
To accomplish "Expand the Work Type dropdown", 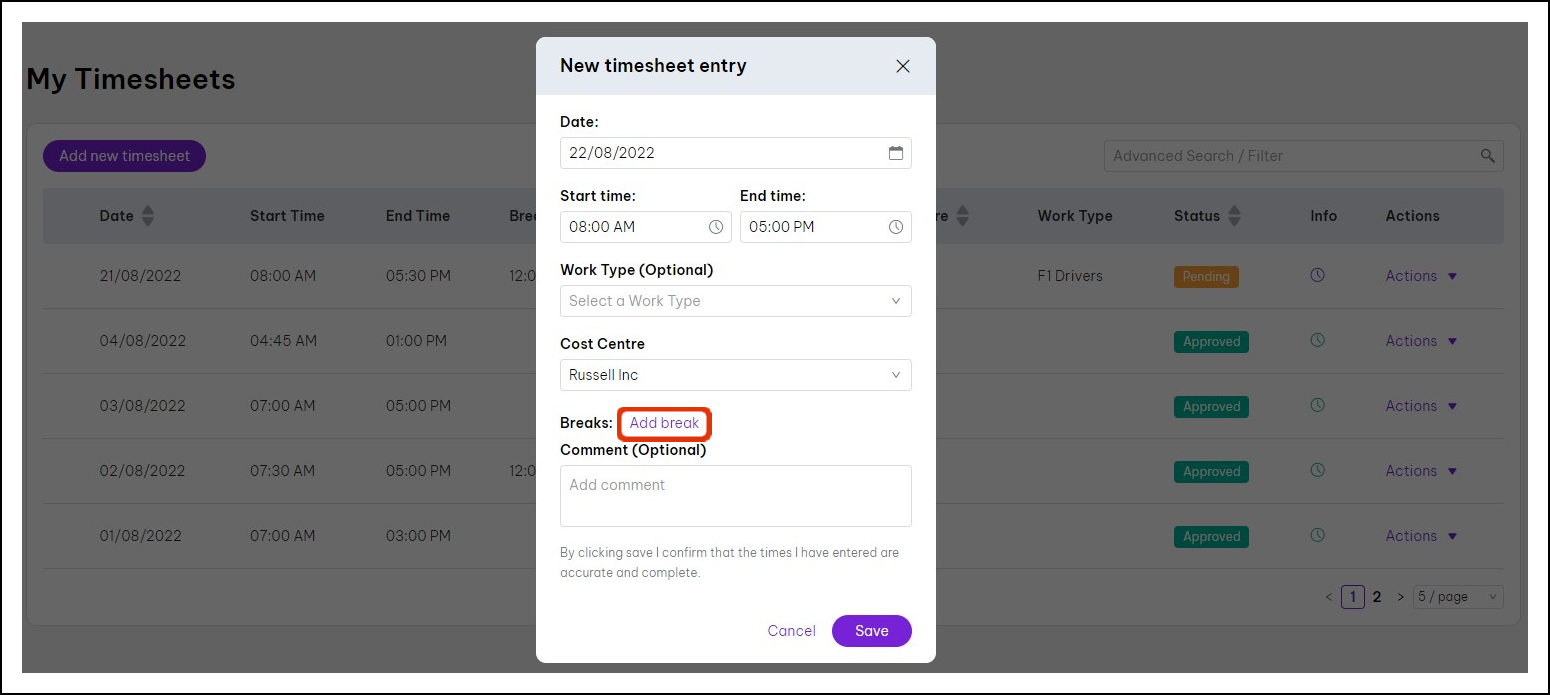I will (736, 301).
